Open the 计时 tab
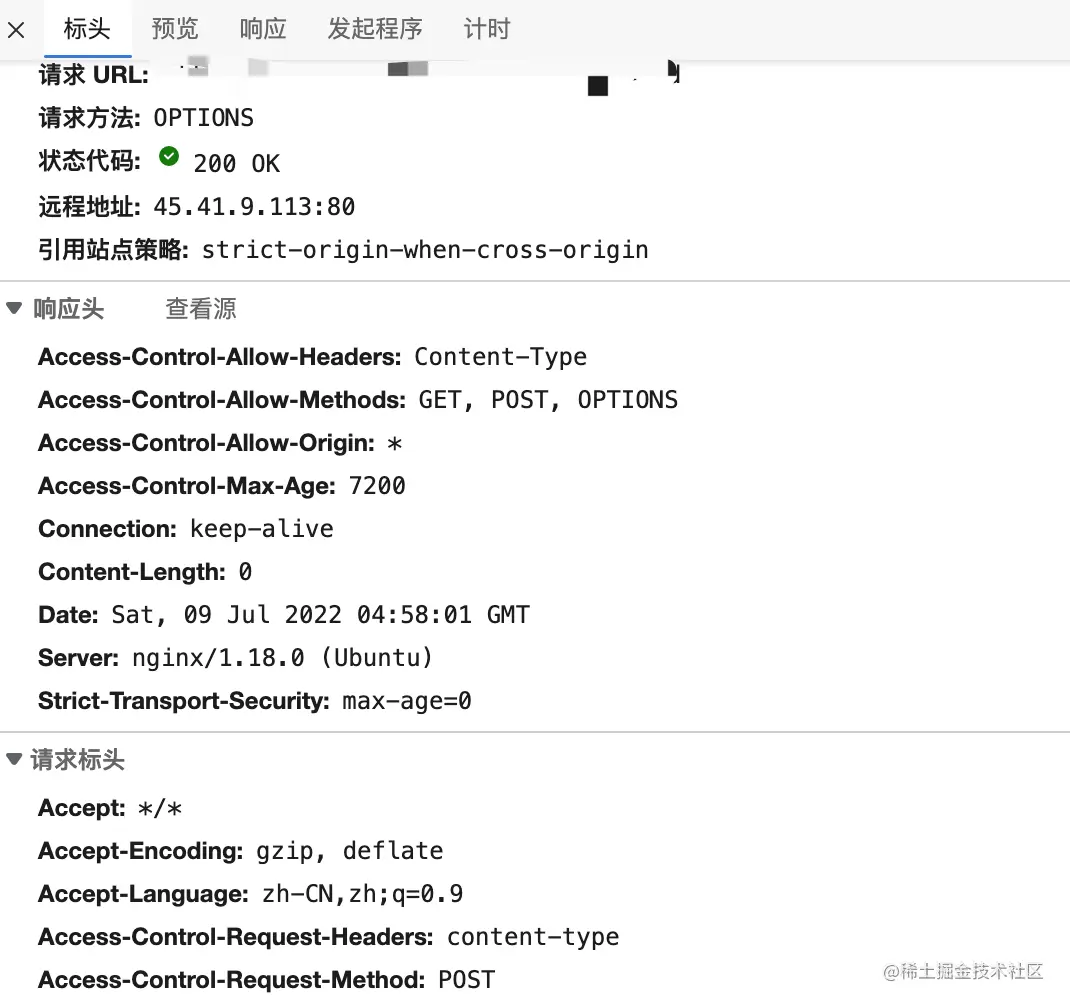 coord(487,29)
